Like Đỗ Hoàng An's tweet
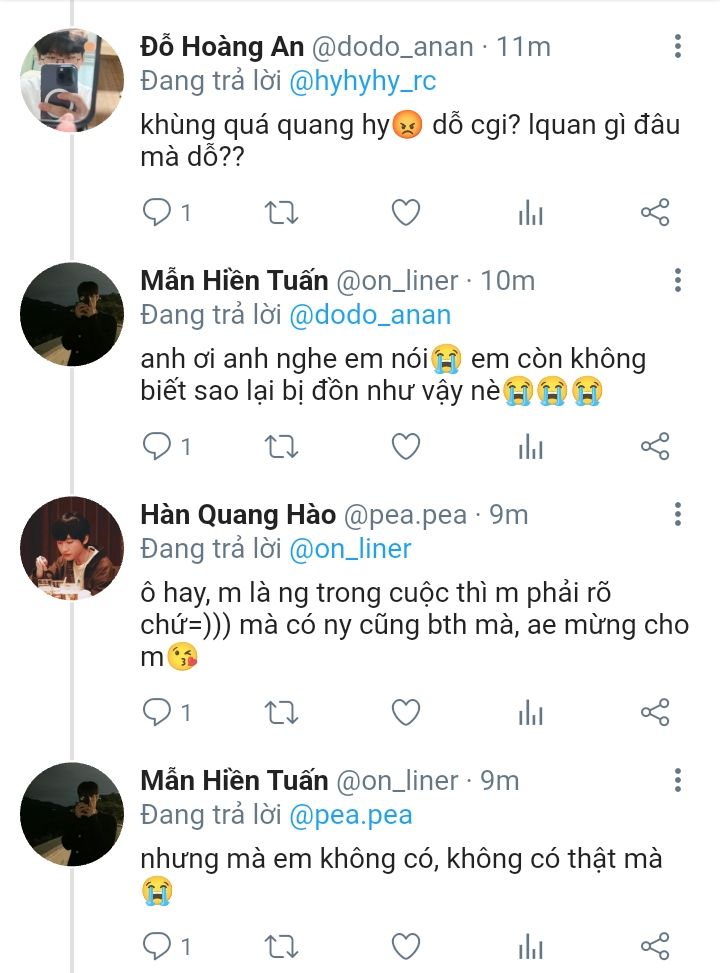Screen dimensions: 720x973 [405, 213]
